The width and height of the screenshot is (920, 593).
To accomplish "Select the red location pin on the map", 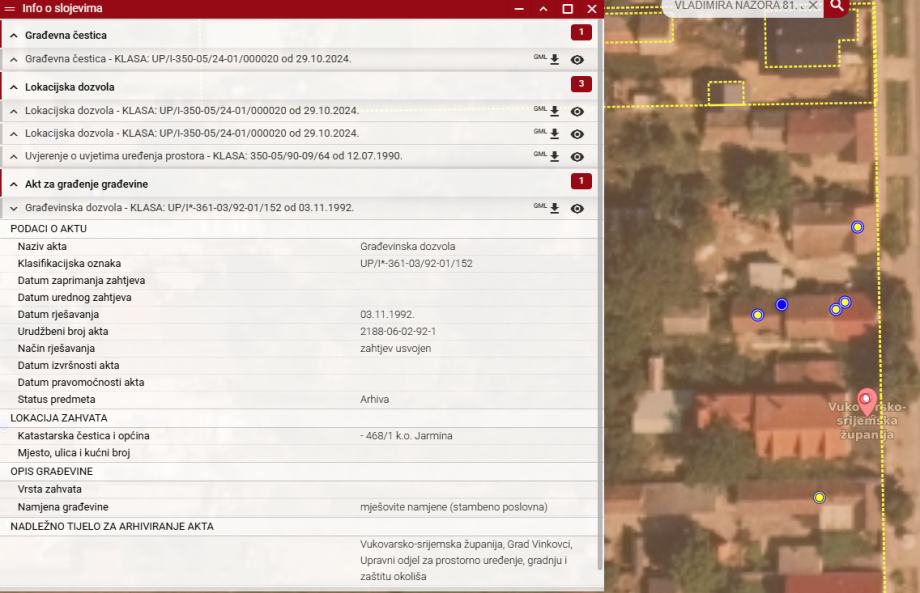I will coord(867,401).
